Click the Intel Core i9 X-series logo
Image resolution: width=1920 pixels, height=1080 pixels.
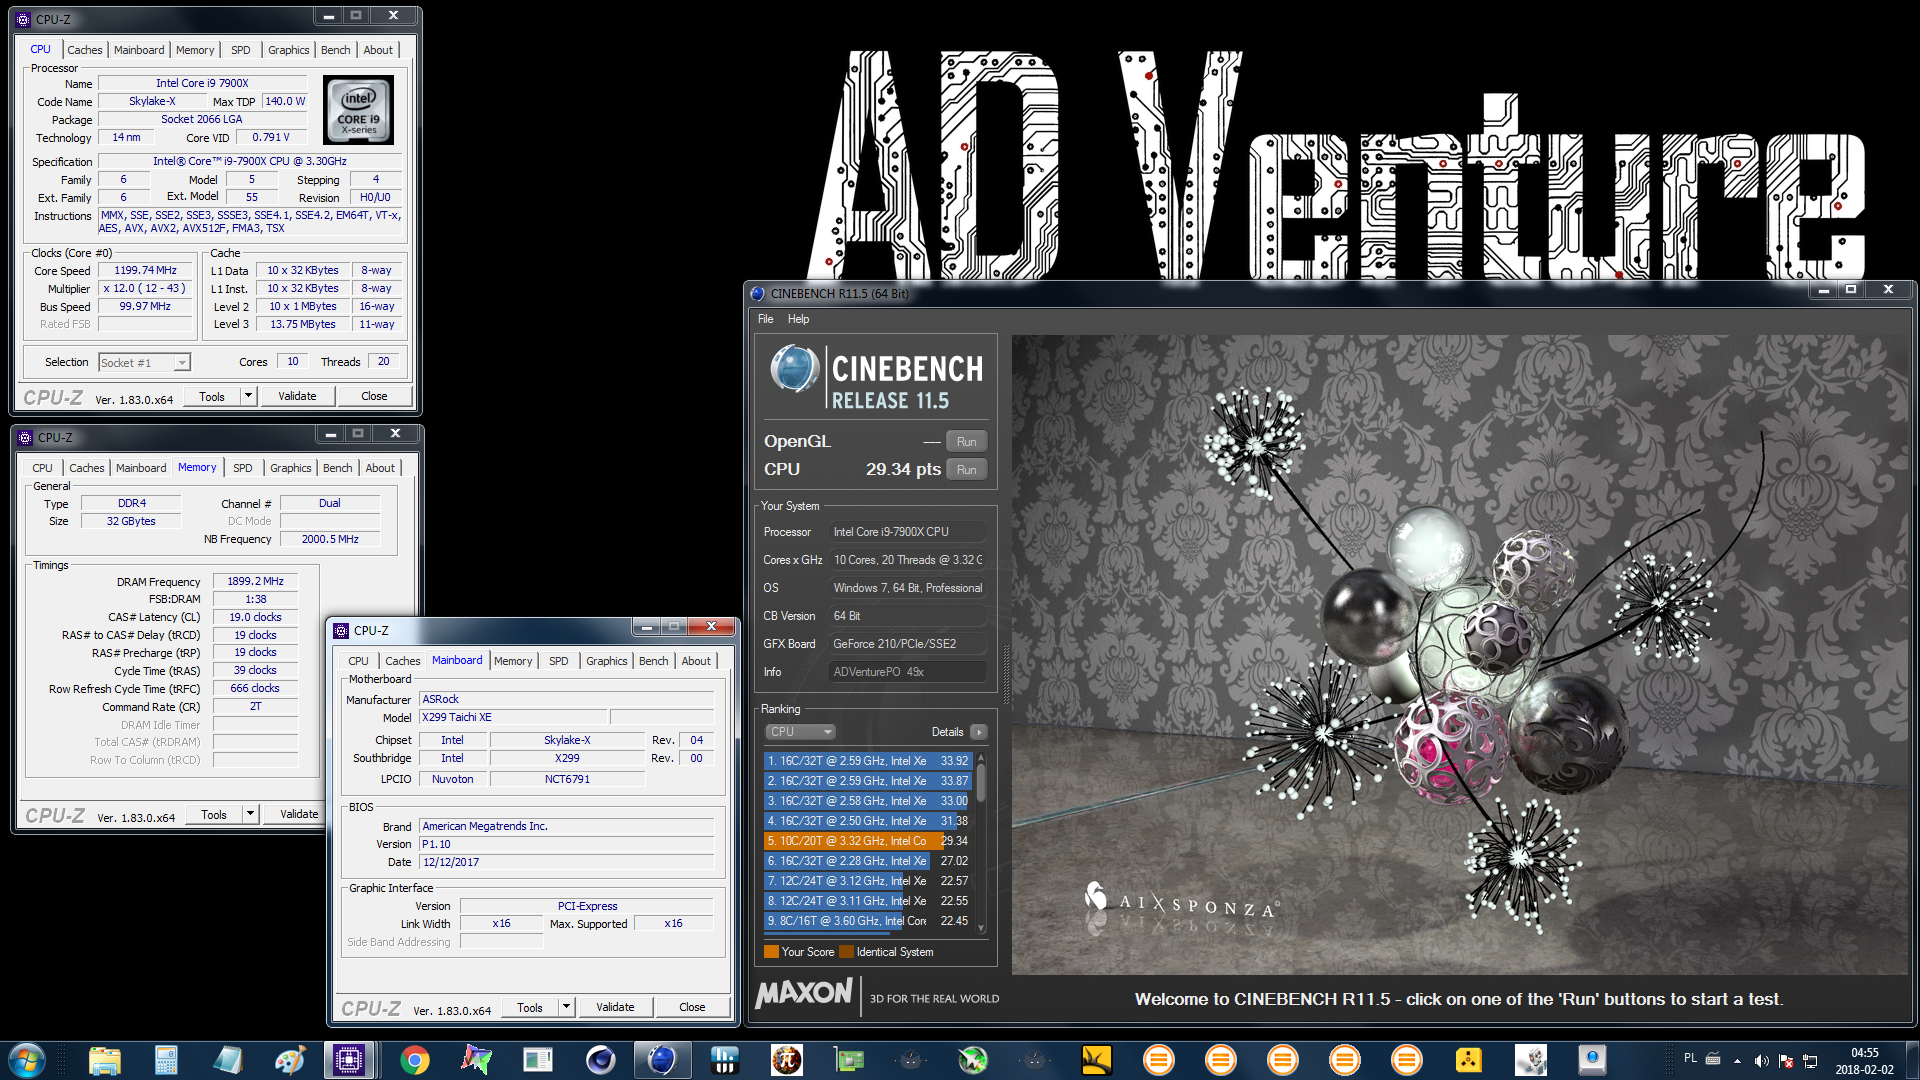[358, 110]
